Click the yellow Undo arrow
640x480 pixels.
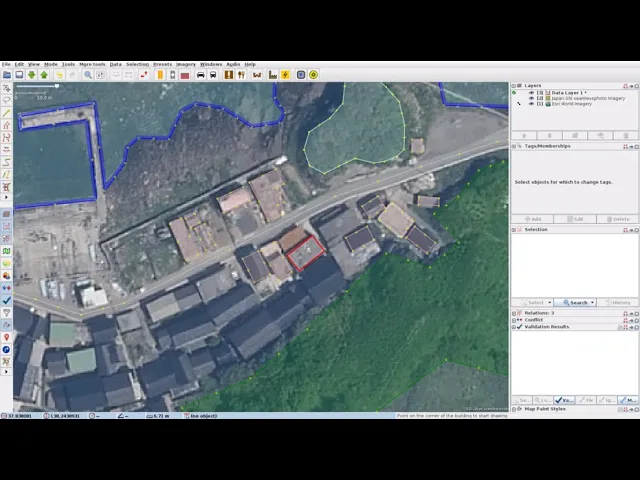[60, 75]
